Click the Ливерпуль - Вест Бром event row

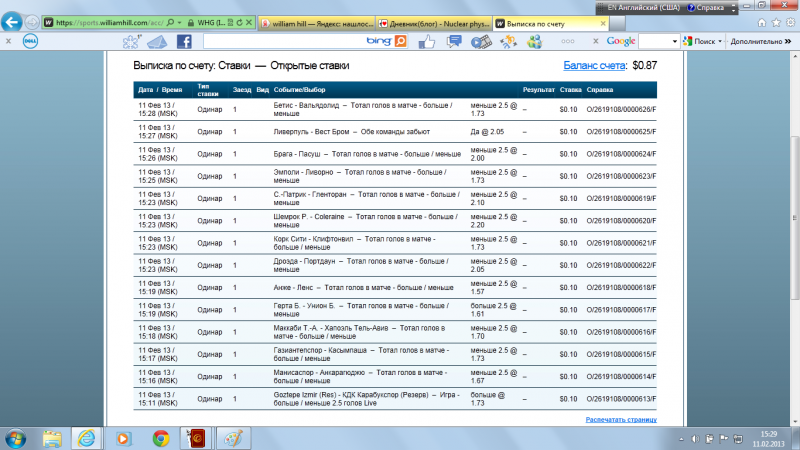coord(395,132)
